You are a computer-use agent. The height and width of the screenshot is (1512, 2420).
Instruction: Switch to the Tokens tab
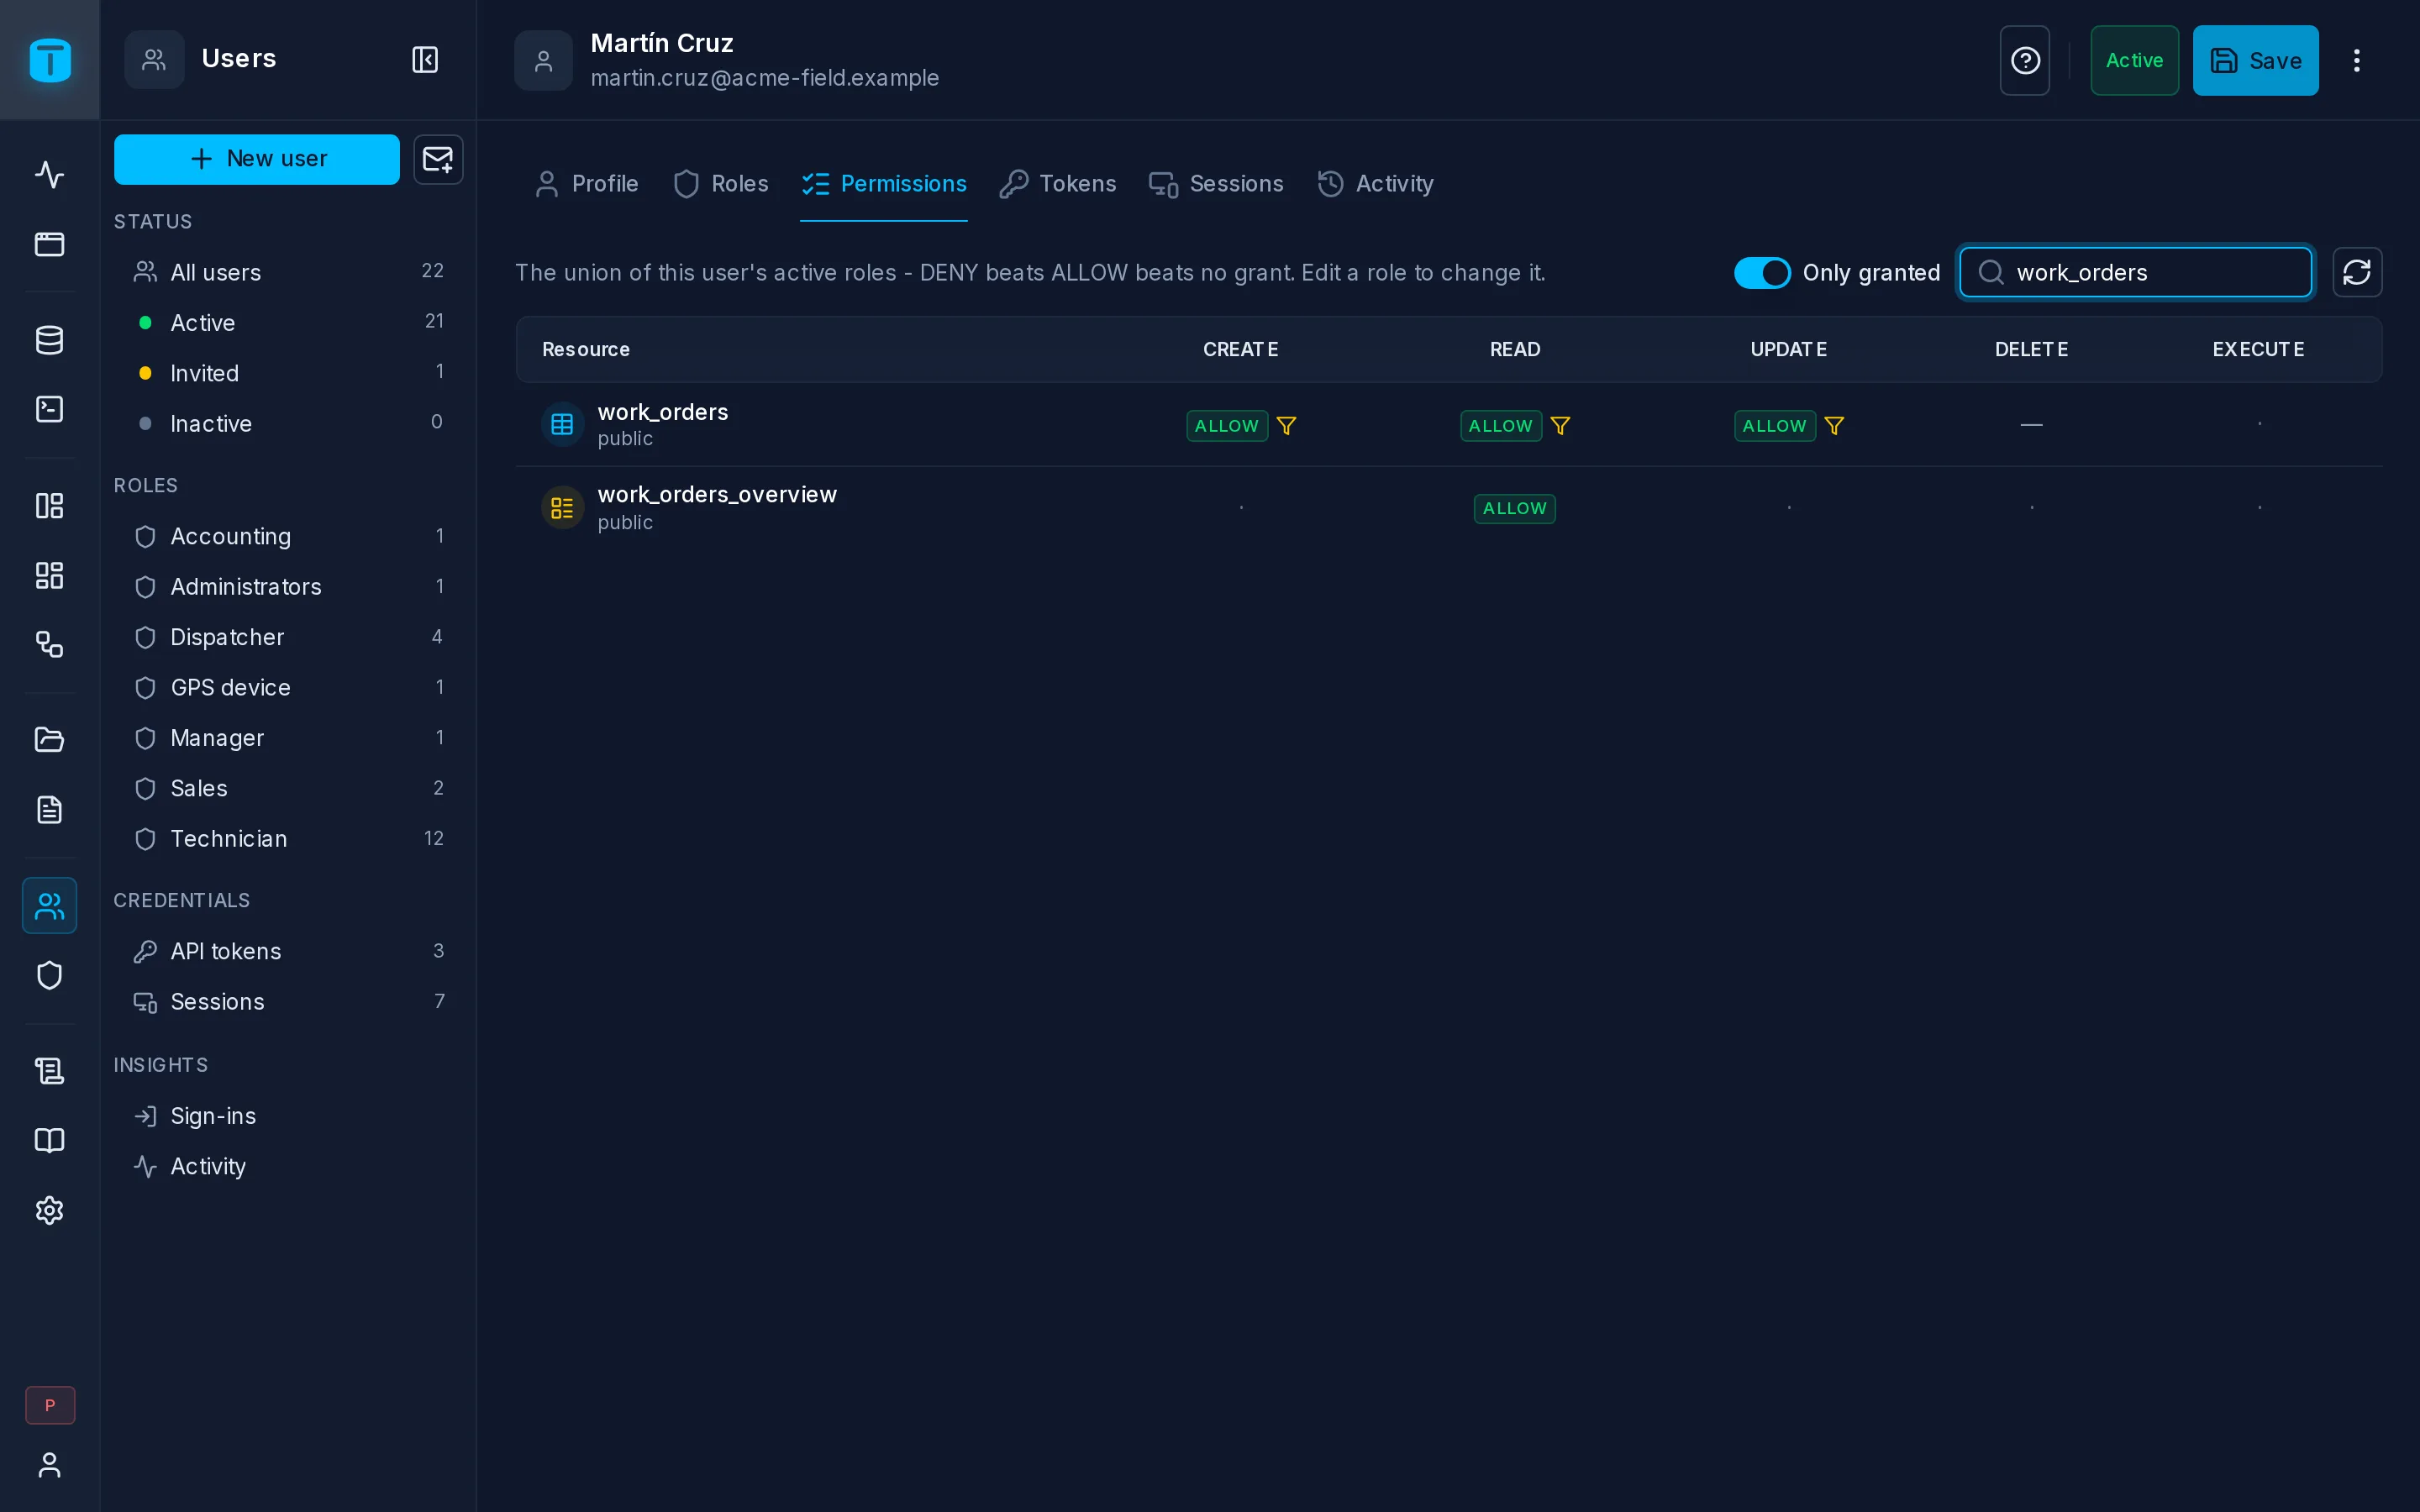(1058, 184)
